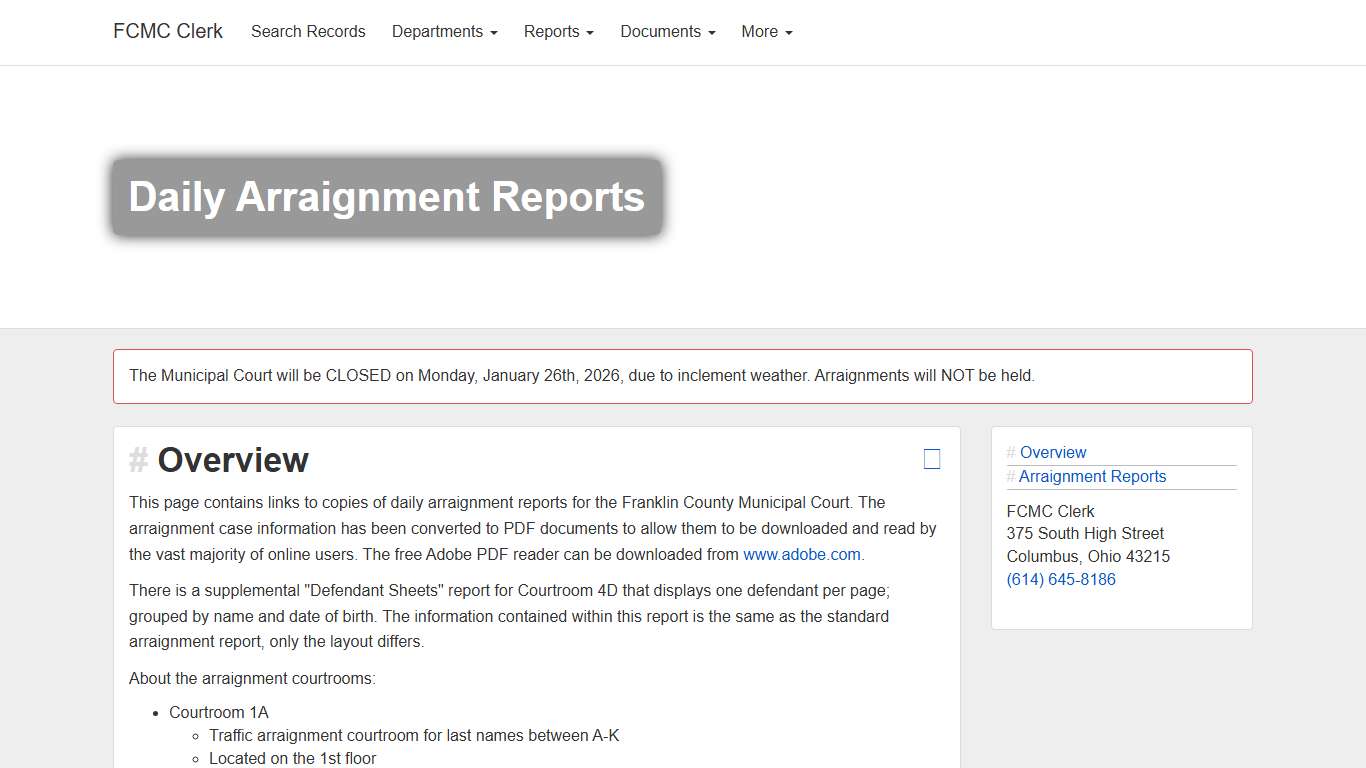Click the Documents menu chevron
The width and height of the screenshot is (1366, 768).
coord(711,32)
